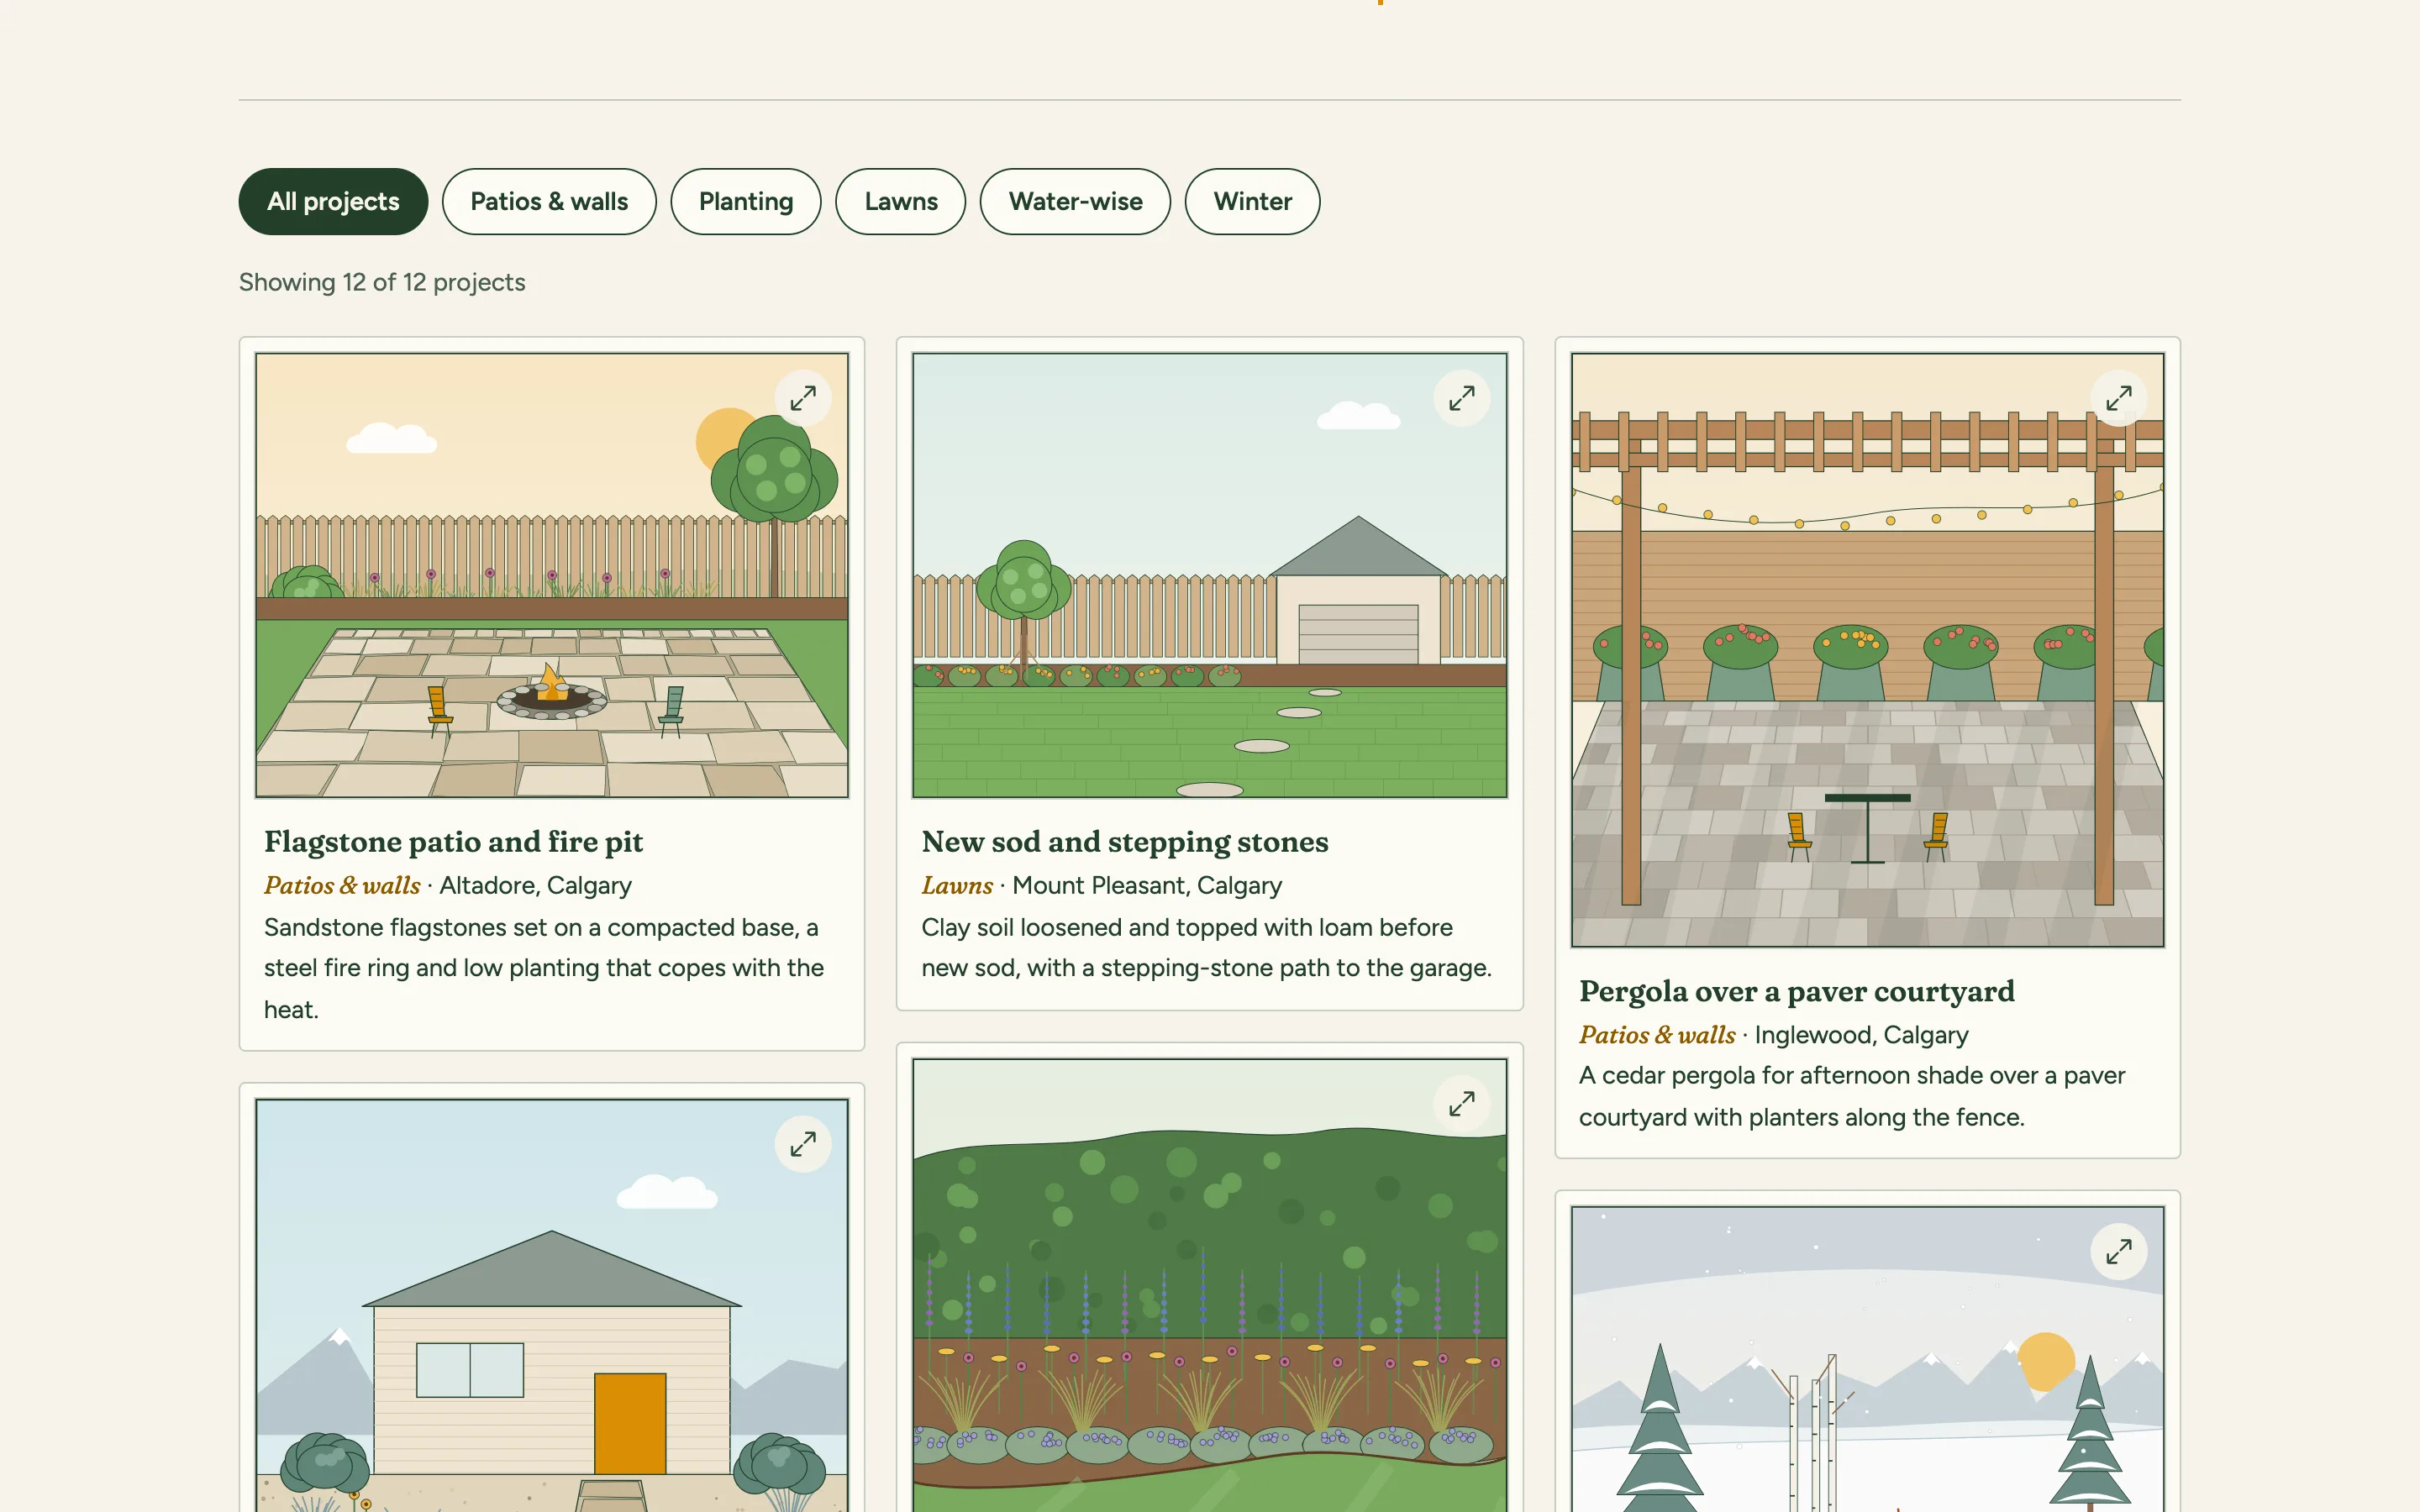Click the Inglewood, Calgary location text
Viewport: 2420px width, 1512px height.
[x=1861, y=1035]
